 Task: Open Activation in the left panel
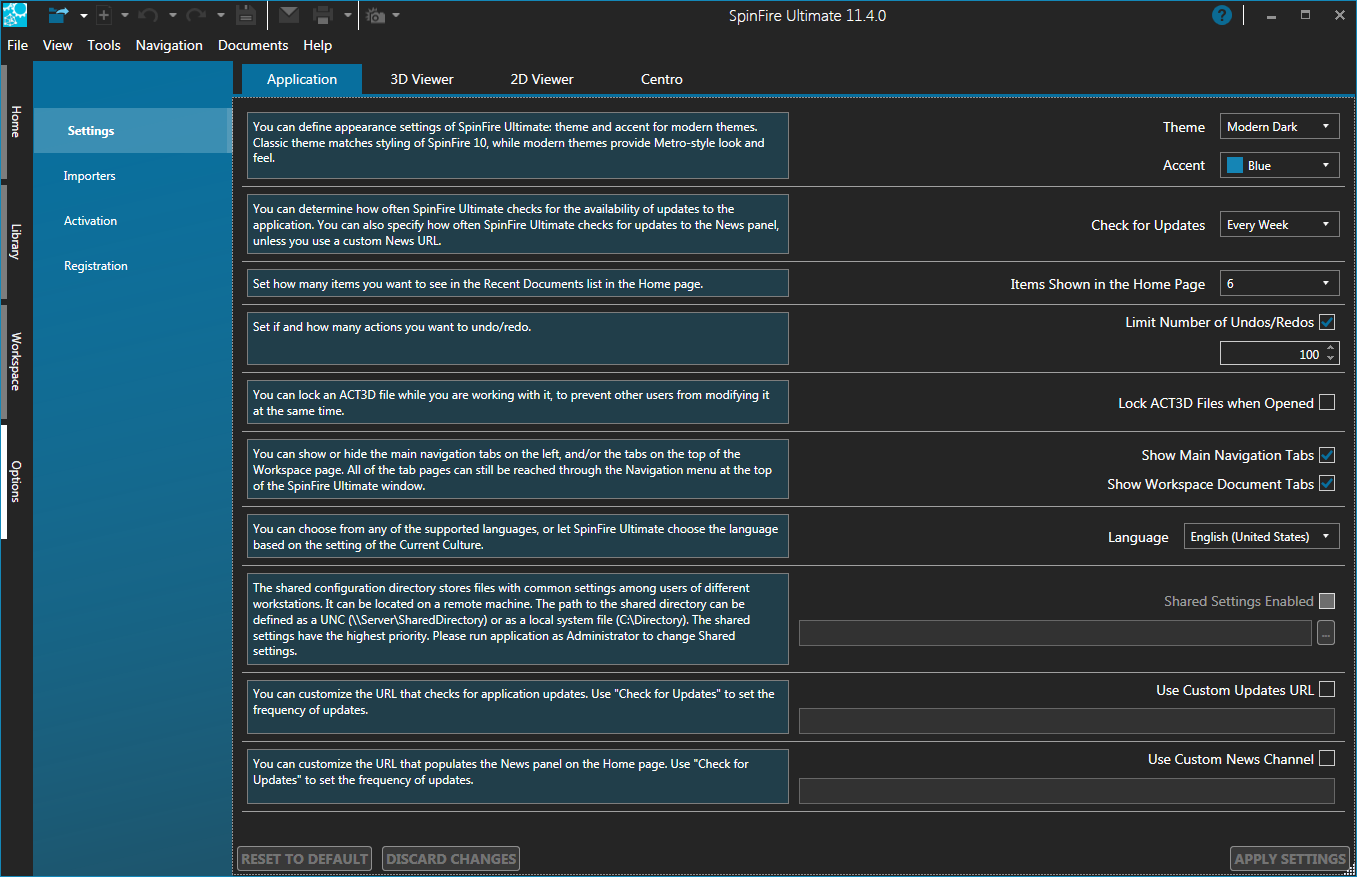coord(133,221)
